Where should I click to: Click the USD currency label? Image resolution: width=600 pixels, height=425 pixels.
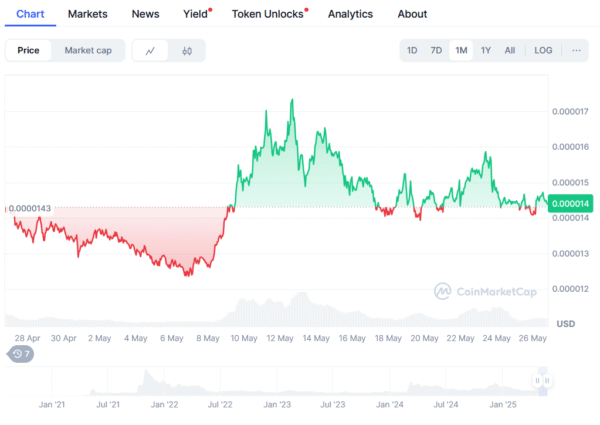pyautogui.click(x=566, y=324)
